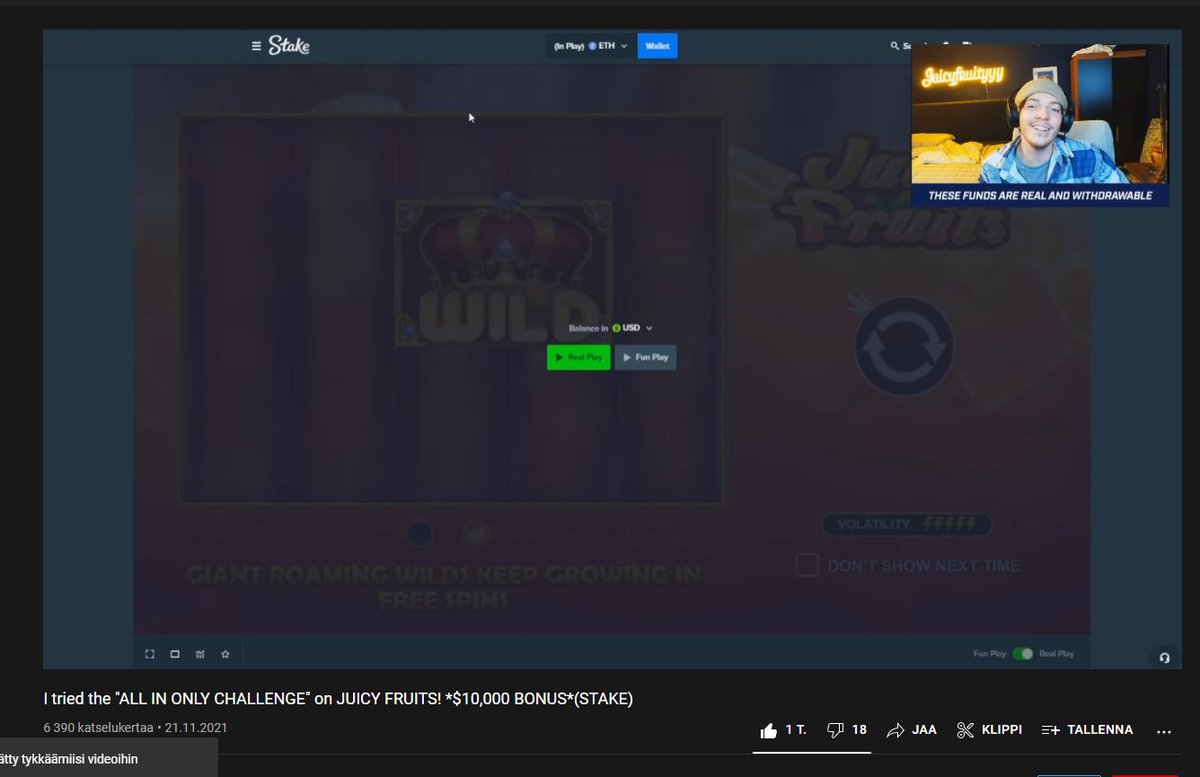The width and height of the screenshot is (1200, 777).
Task: Click the circular spin refresh icon
Action: point(903,346)
